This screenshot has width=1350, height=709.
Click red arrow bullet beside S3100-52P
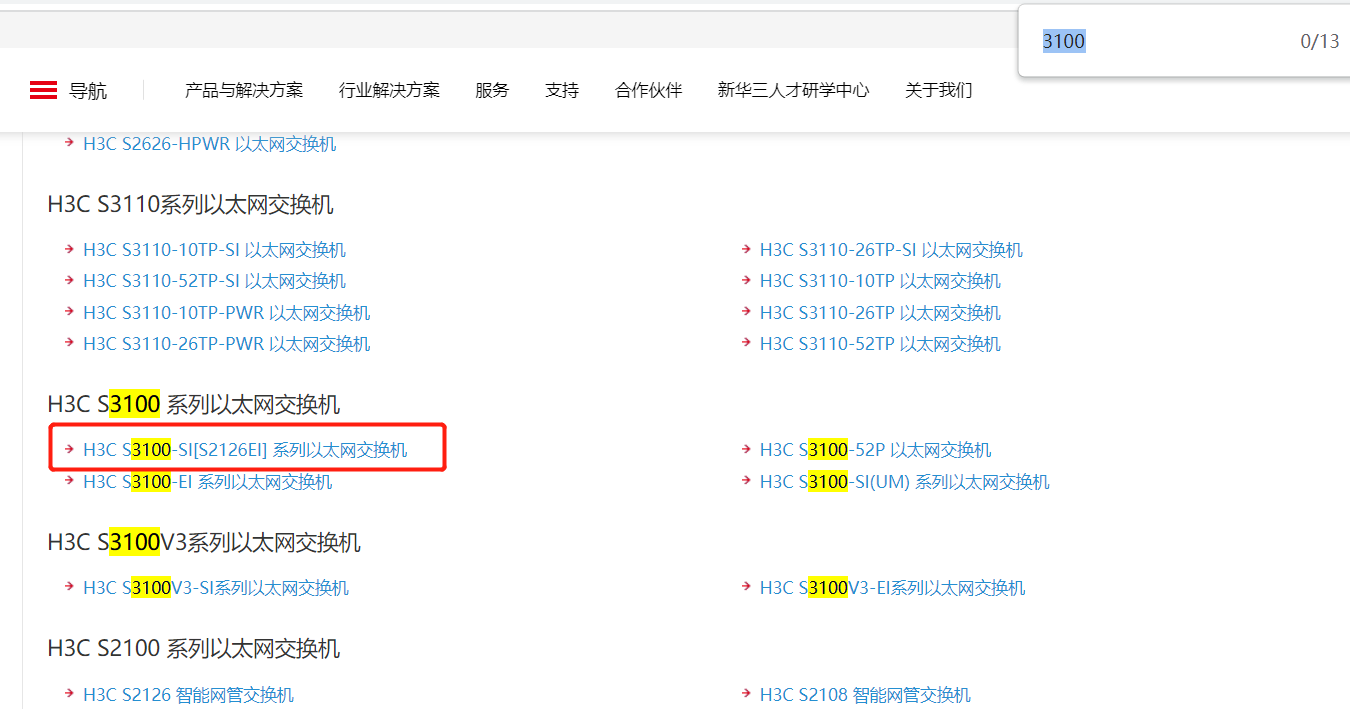click(746, 449)
